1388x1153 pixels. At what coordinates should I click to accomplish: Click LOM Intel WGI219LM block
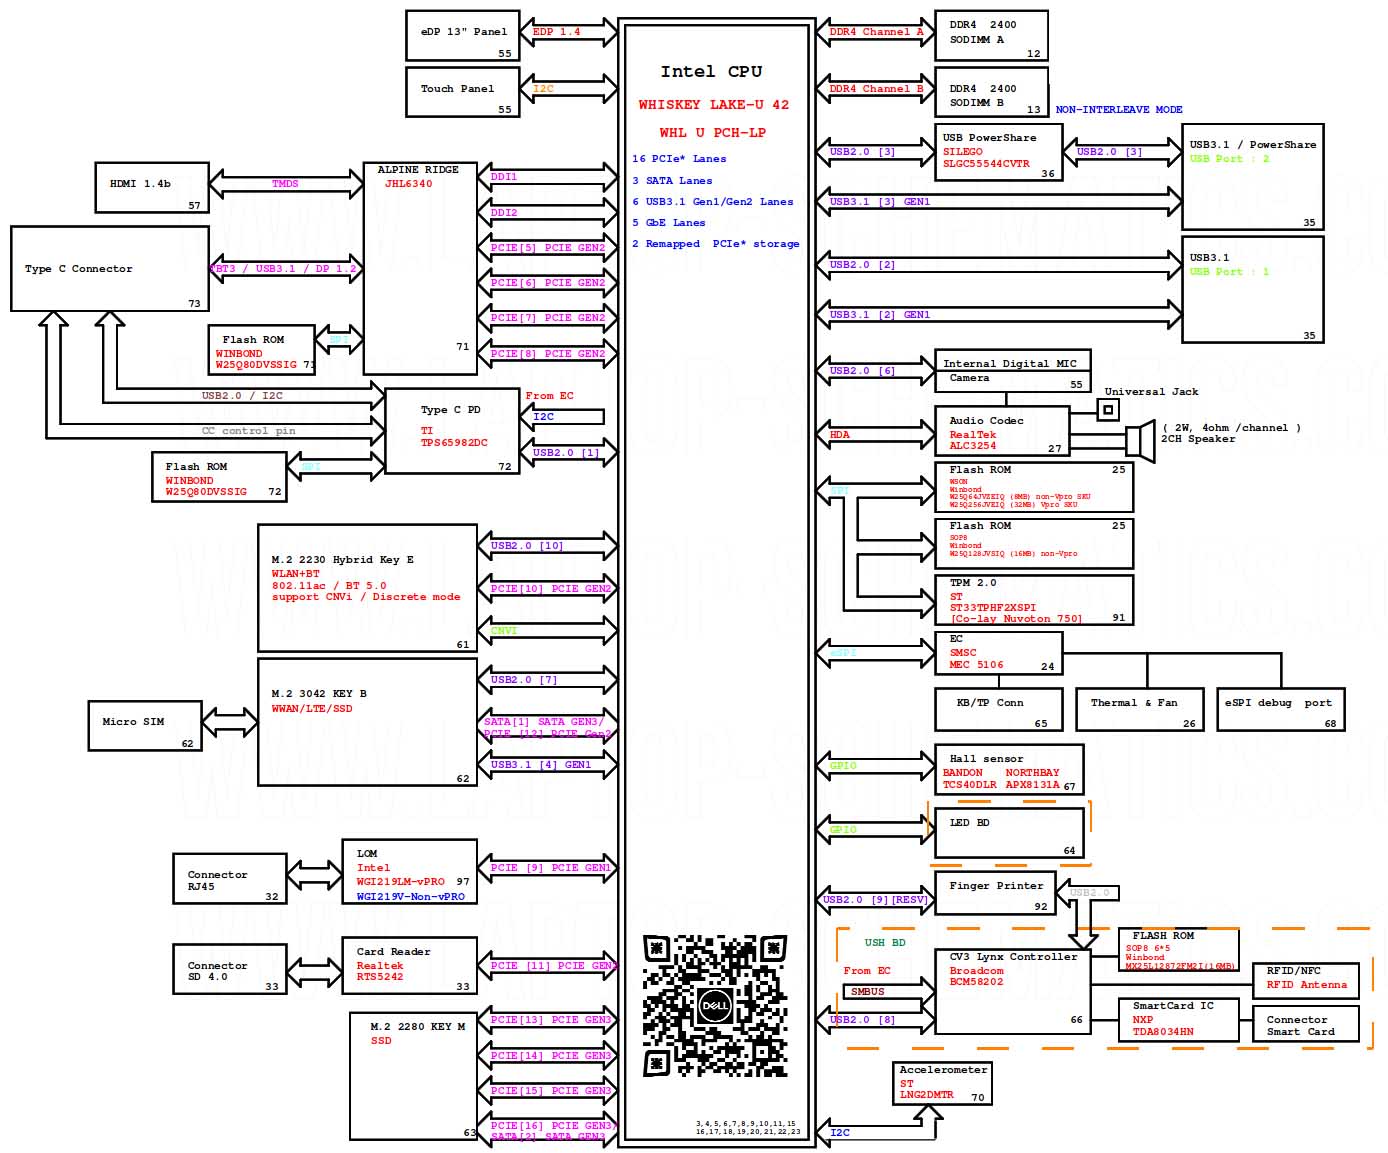click(410, 872)
